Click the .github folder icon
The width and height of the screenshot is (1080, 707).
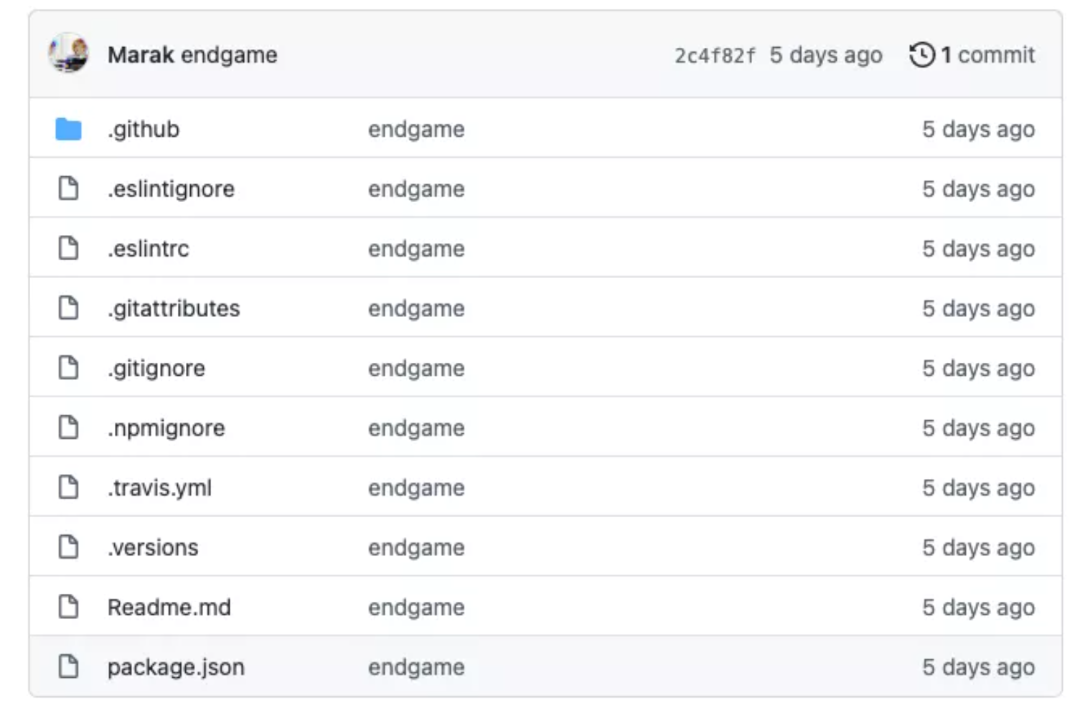pyautogui.click(x=68, y=129)
